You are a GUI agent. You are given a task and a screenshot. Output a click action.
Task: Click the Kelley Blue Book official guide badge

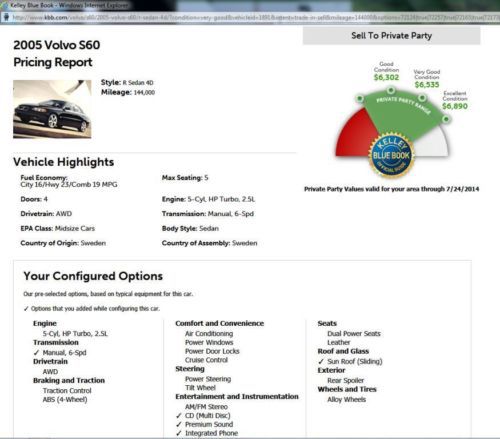click(391, 155)
